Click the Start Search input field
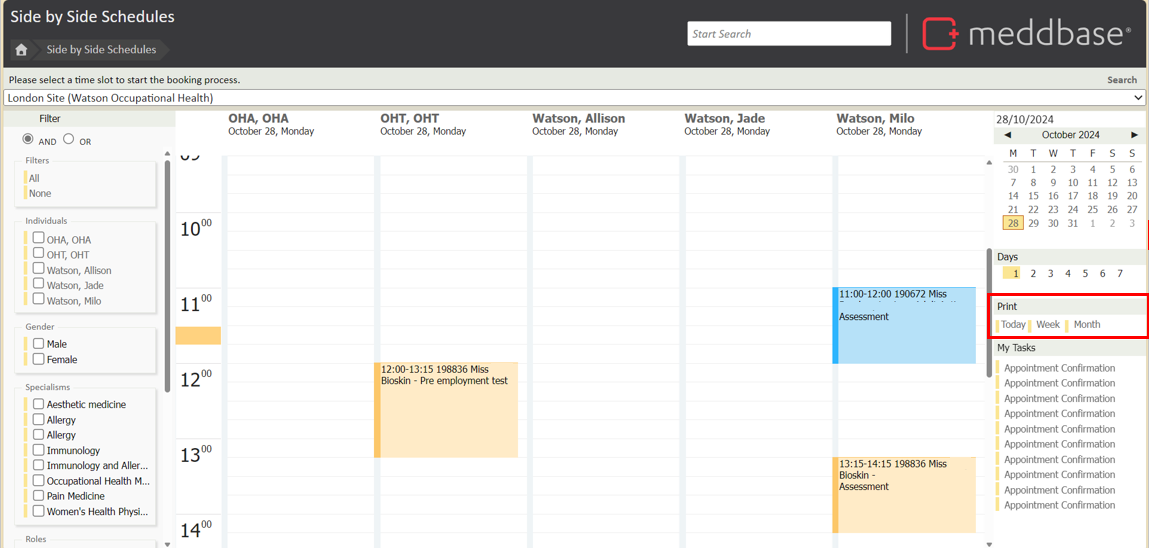 coord(789,34)
